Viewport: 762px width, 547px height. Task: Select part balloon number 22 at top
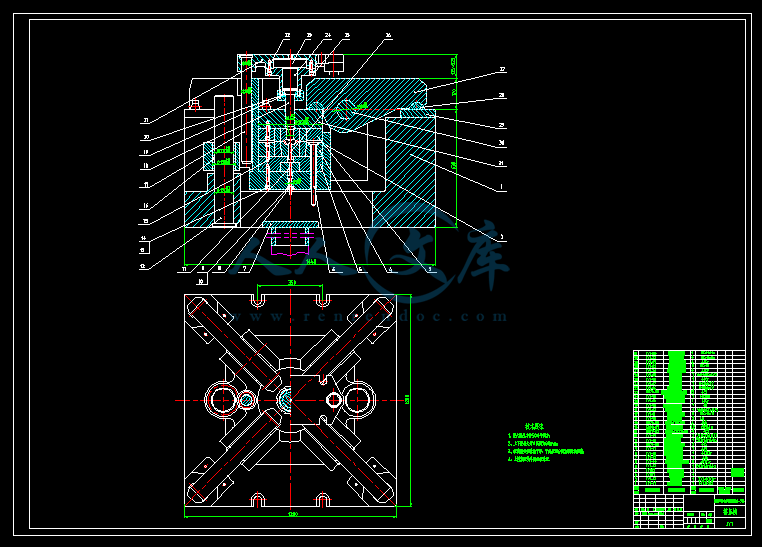pos(287,35)
